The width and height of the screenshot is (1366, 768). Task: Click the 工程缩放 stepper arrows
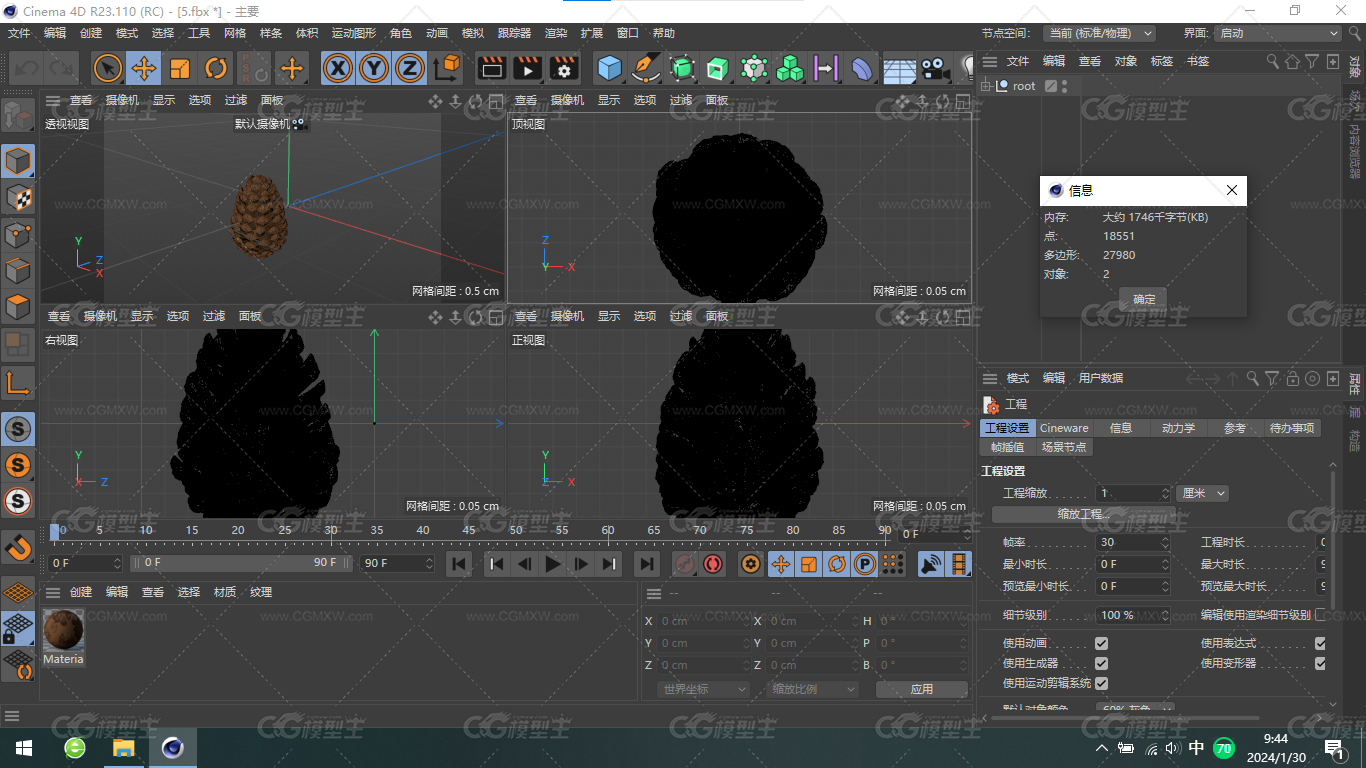(x=1165, y=493)
